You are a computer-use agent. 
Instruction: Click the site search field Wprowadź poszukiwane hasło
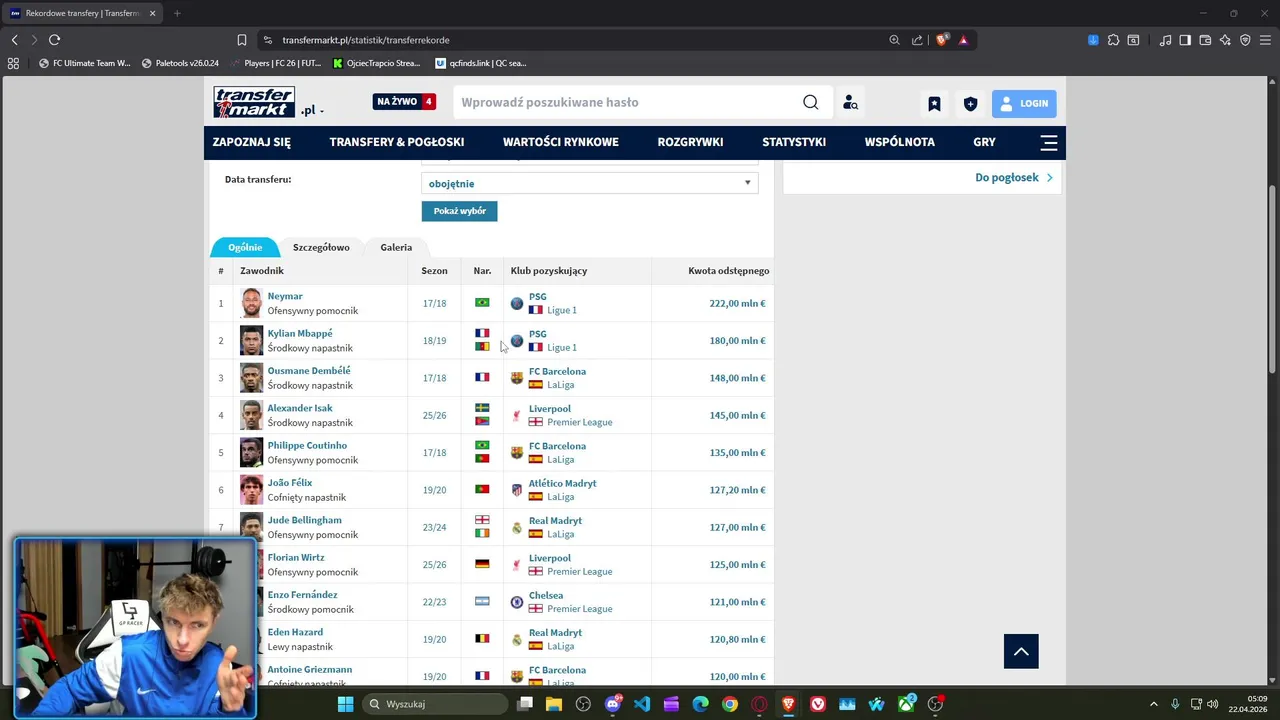[x=625, y=102]
